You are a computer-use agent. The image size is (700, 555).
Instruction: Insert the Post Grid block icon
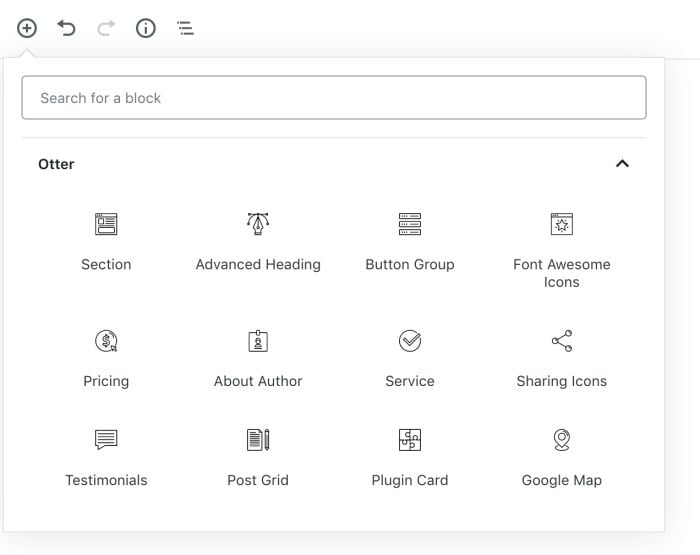(x=258, y=440)
